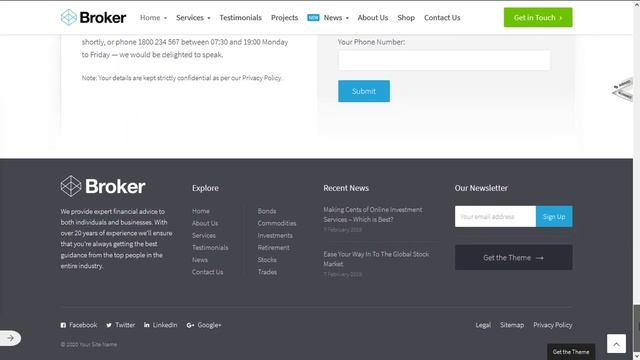Open footer Explore link News
Viewport: 640px width, 360px height.
[200, 260]
